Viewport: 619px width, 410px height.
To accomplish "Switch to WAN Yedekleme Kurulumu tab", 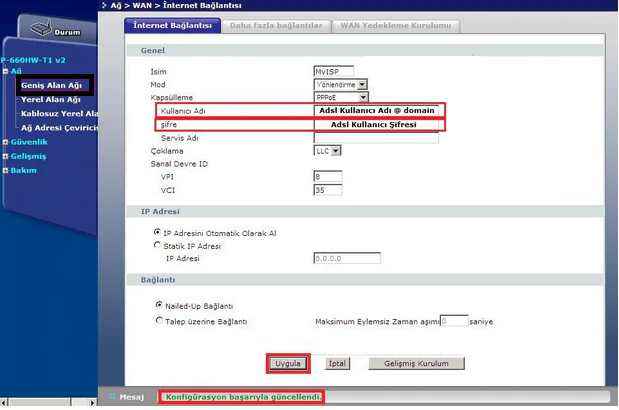I will (x=396, y=26).
